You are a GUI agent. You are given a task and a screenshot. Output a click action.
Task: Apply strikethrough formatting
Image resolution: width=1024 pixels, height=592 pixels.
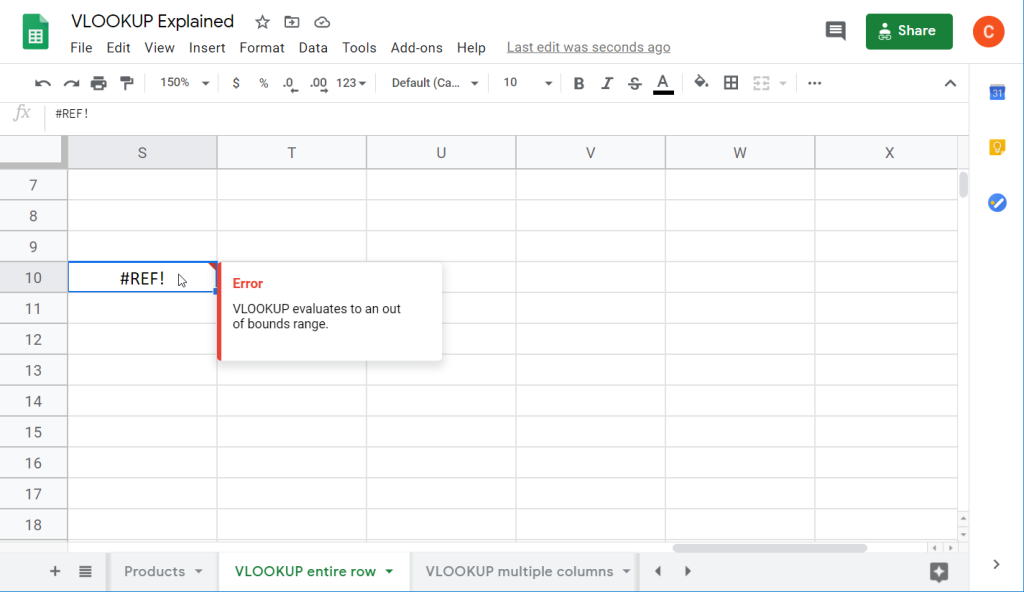[x=635, y=83]
